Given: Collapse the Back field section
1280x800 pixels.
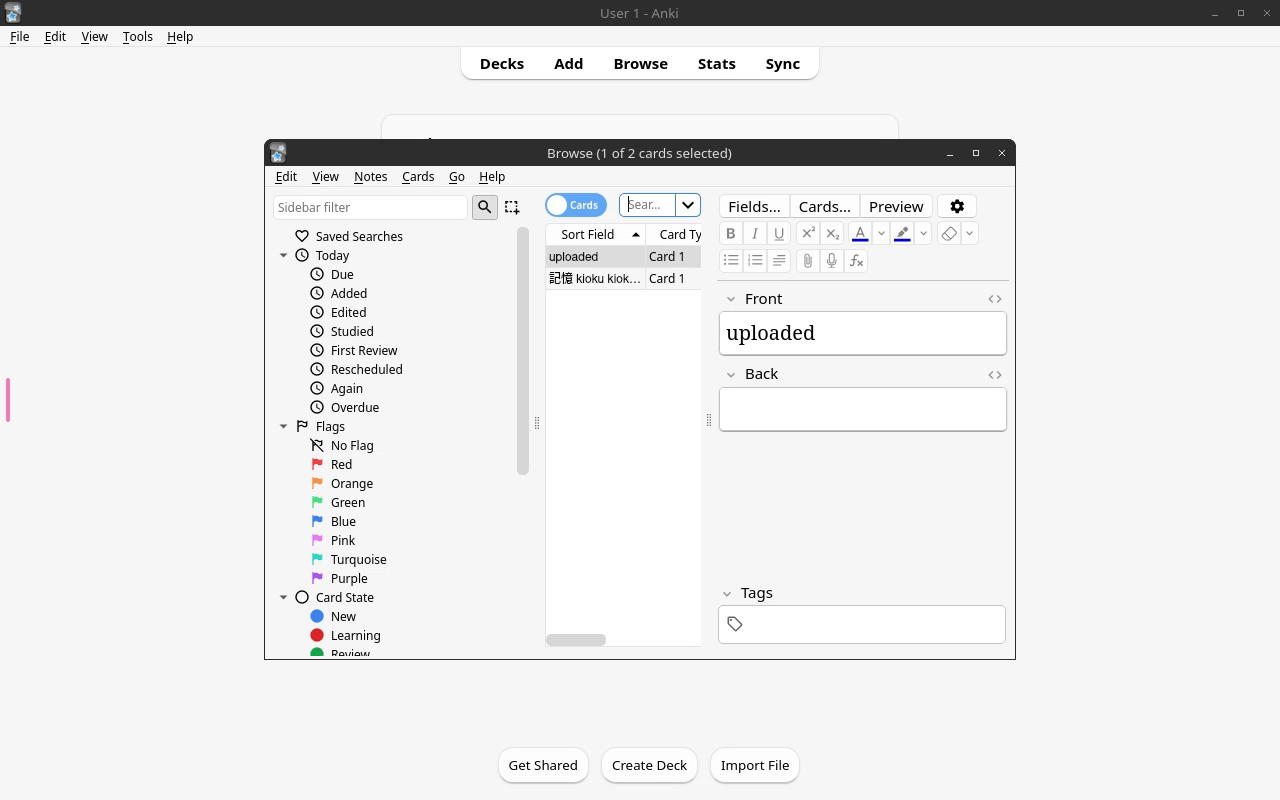Looking at the screenshot, I should pos(731,375).
